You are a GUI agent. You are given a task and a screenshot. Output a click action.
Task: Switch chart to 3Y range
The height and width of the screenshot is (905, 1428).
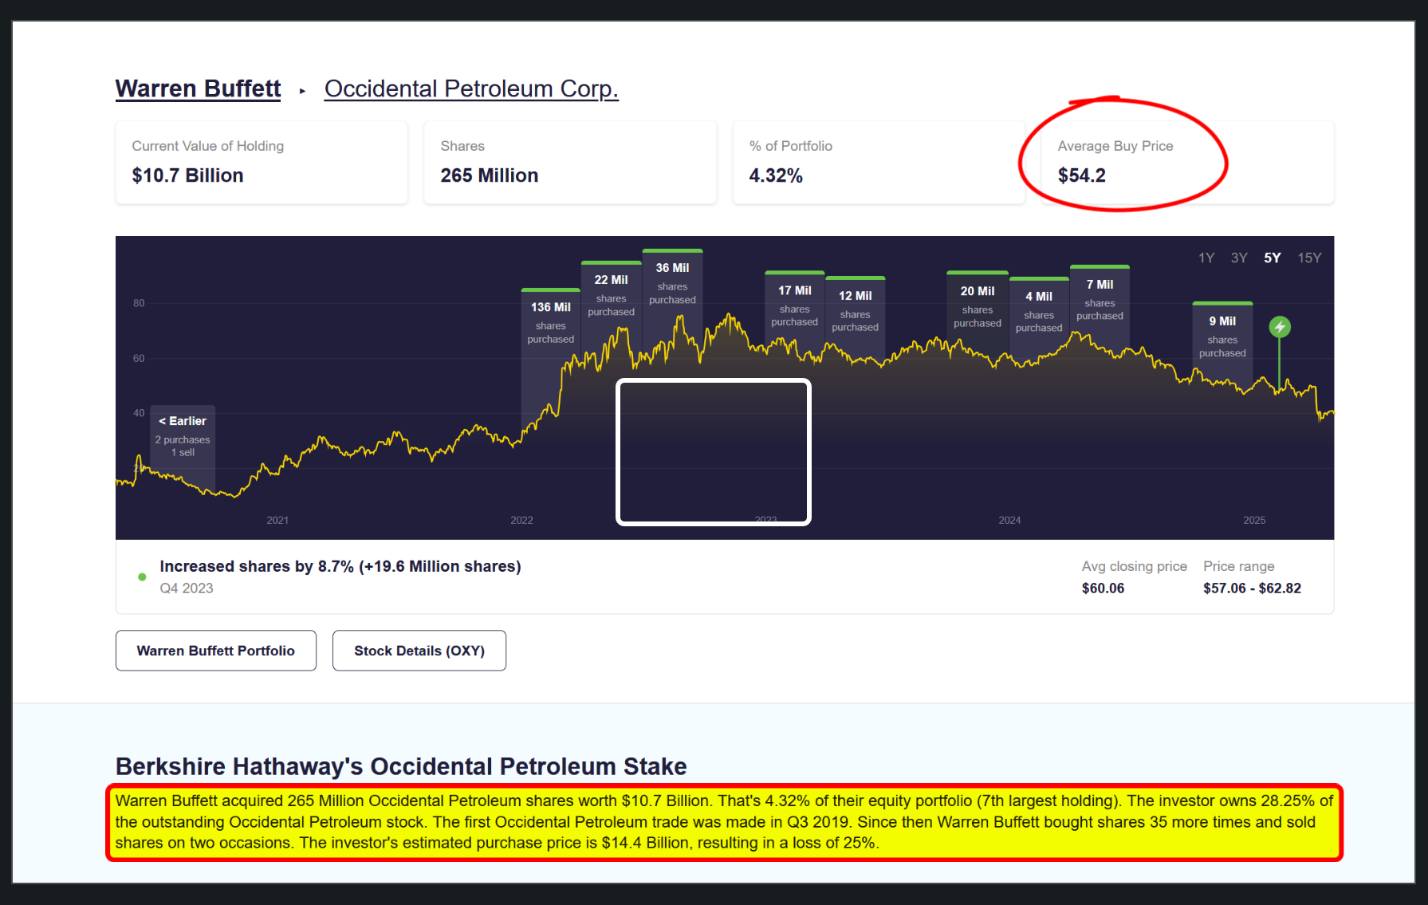(1239, 258)
